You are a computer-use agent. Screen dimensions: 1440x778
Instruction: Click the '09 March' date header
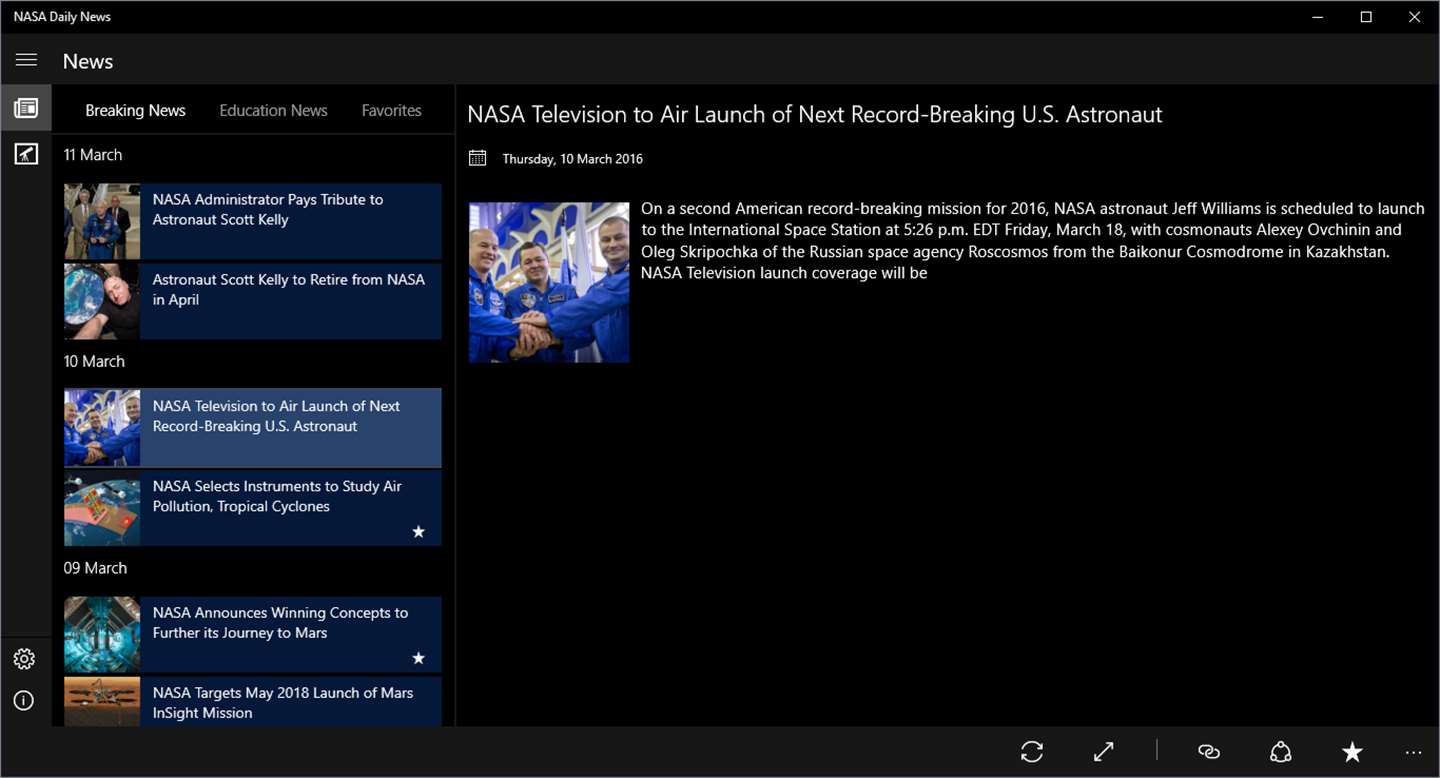pos(95,568)
